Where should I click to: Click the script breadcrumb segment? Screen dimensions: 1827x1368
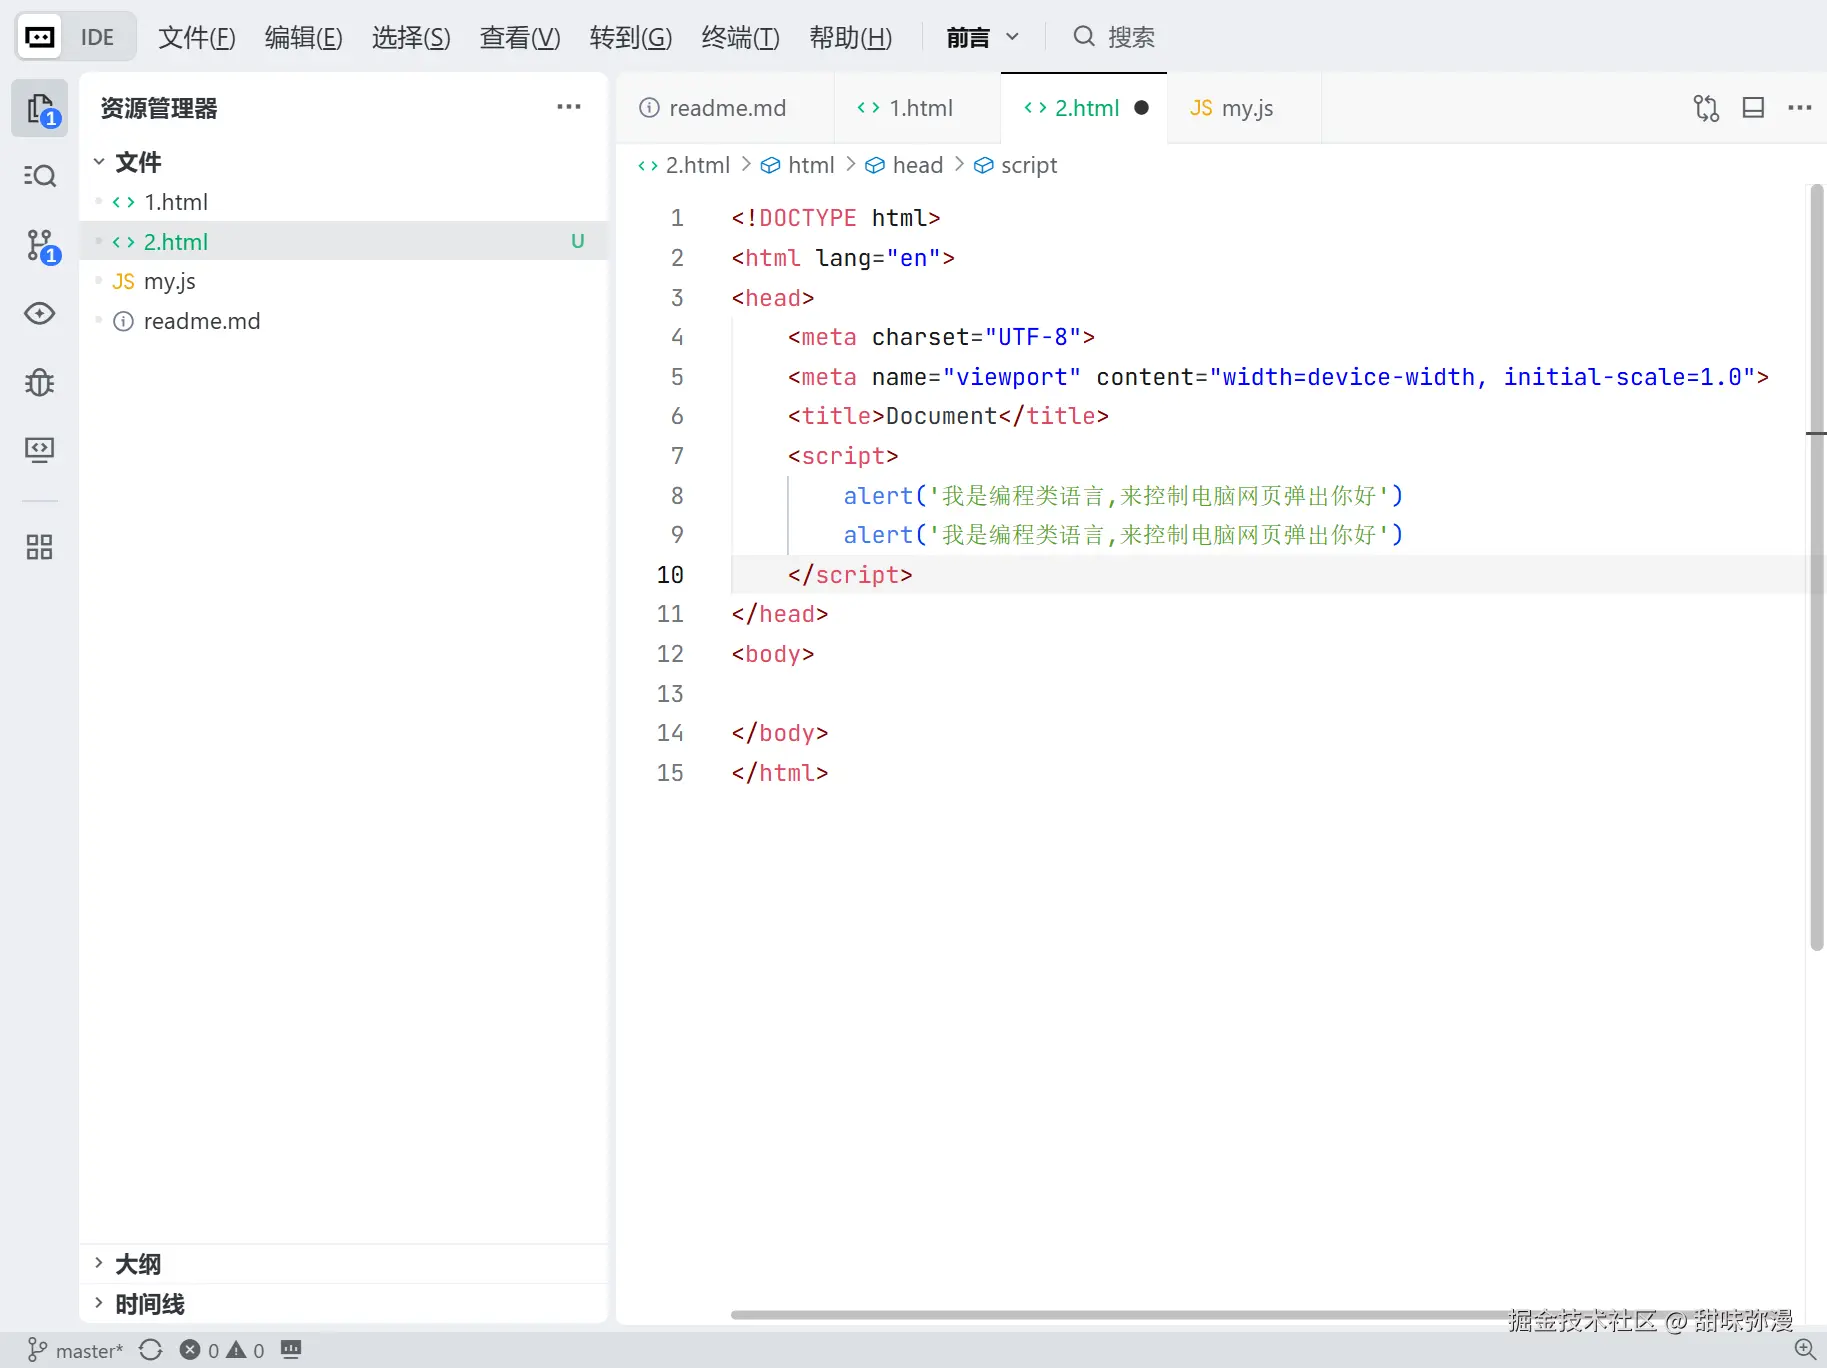[x=1016, y=165]
